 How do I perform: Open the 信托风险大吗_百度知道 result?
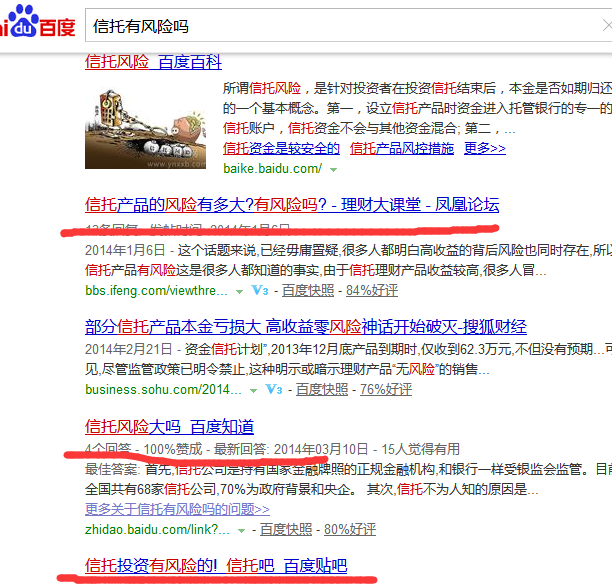coord(169,427)
